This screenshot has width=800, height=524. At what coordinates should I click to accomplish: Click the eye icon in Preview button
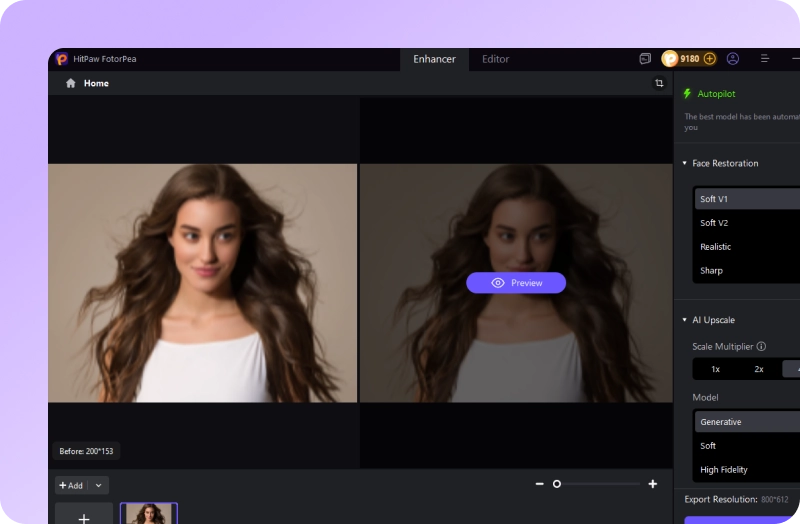tap(498, 283)
